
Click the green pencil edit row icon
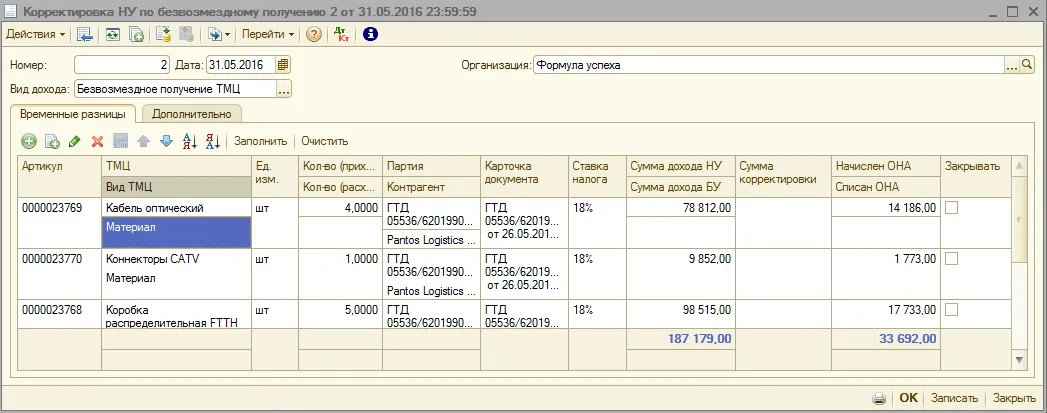(75, 141)
